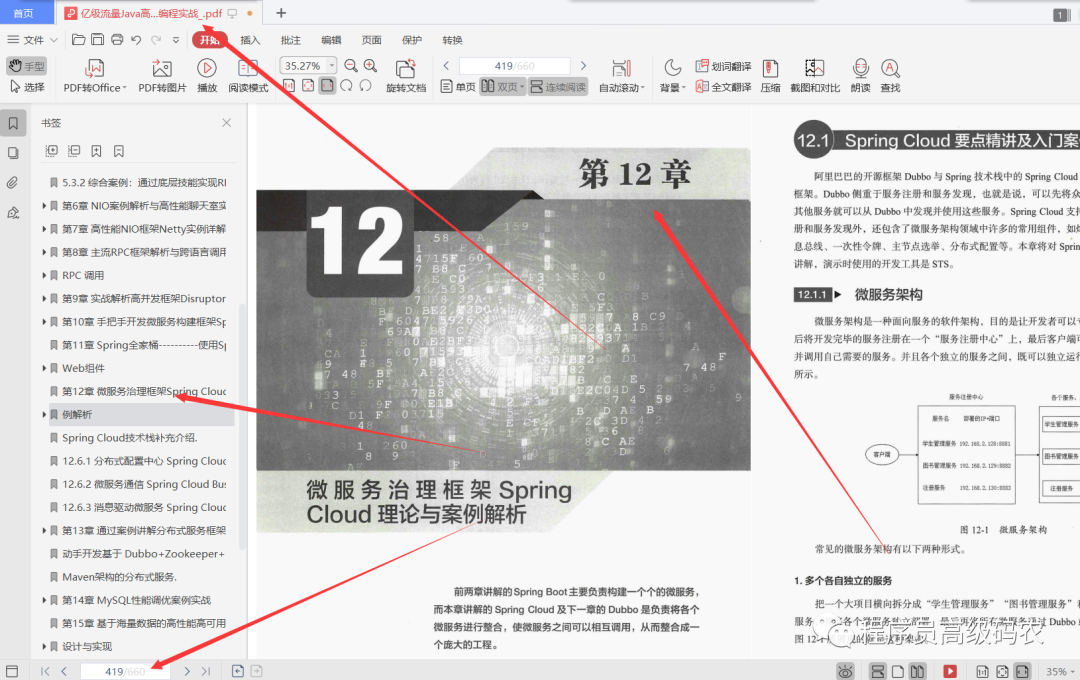Open the bookmarks sidebar panel icon
Image resolution: width=1080 pixels, height=680 pixels.
[13, 123]
